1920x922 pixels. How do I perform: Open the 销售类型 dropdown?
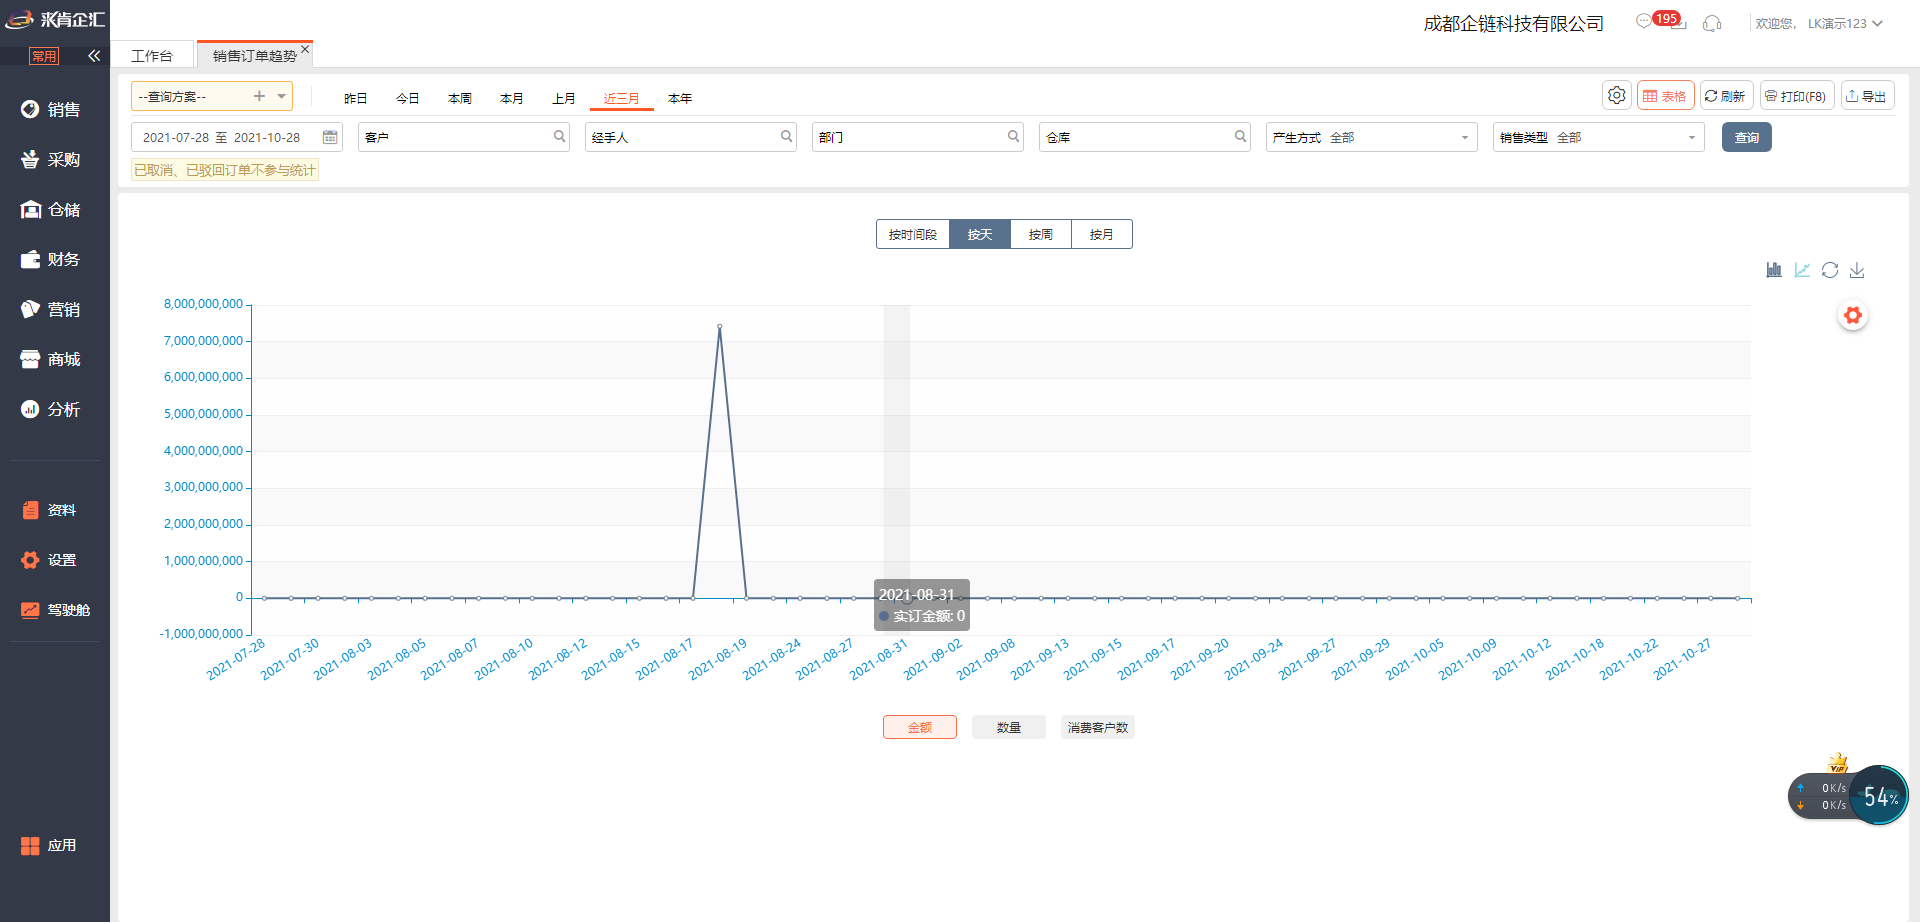coord(1598,137)
